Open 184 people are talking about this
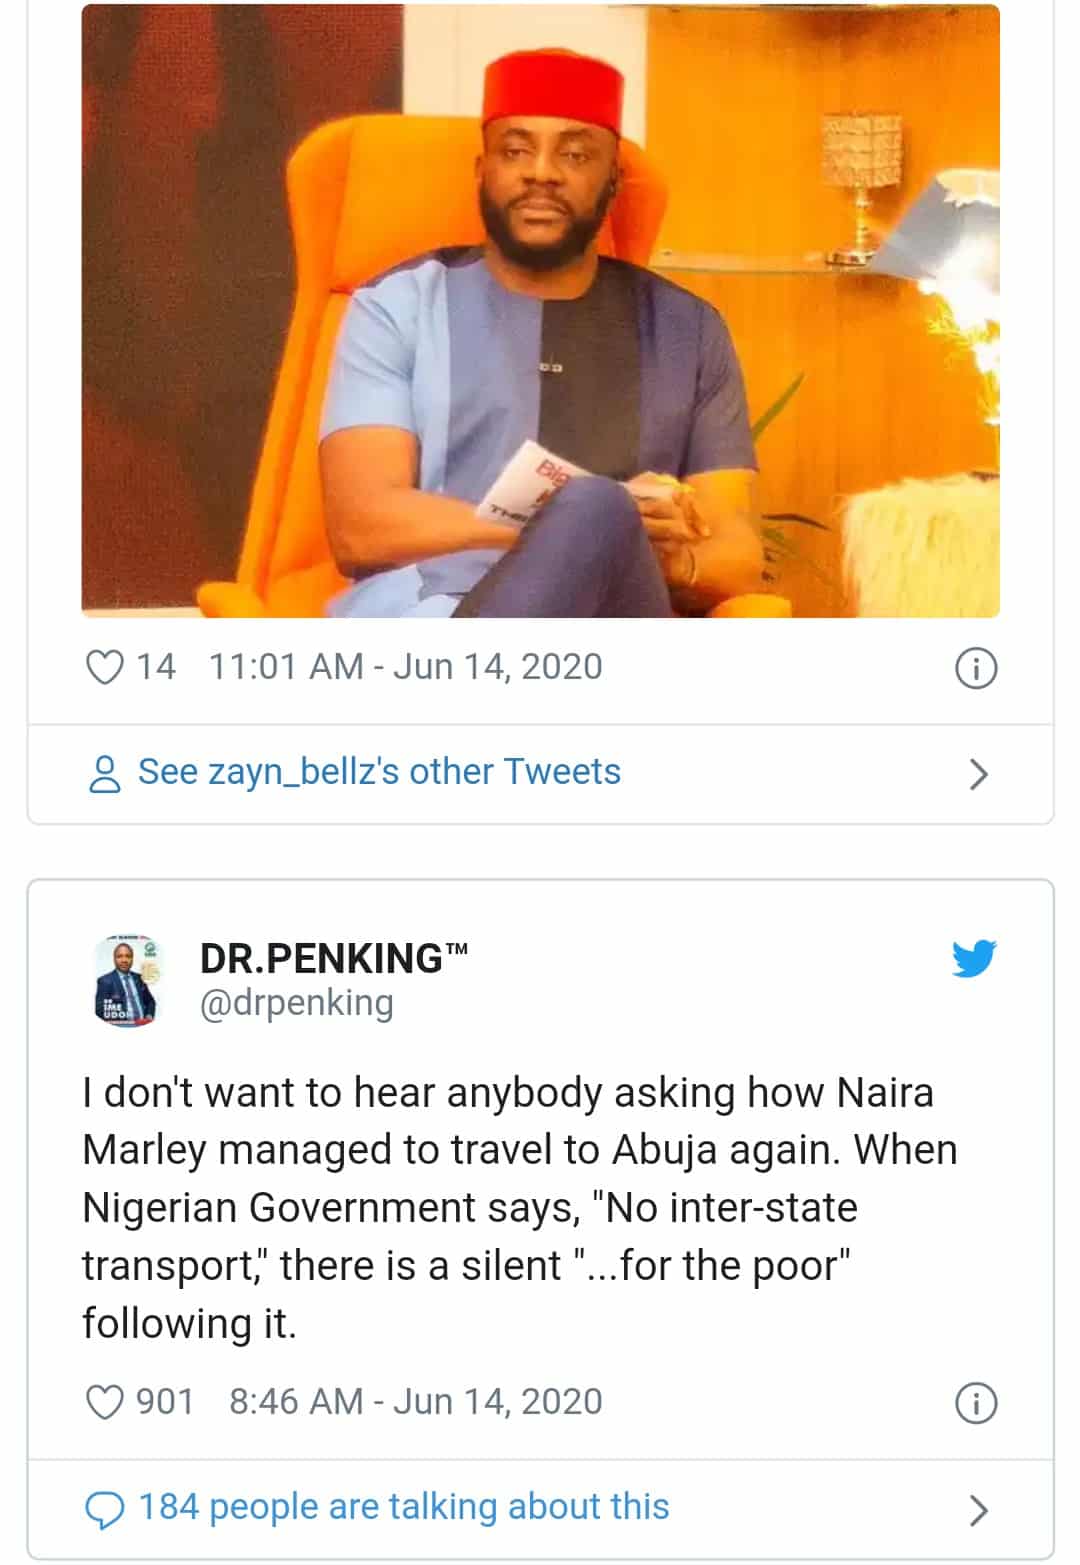1080x1565 pixels. pos(403,1507)
